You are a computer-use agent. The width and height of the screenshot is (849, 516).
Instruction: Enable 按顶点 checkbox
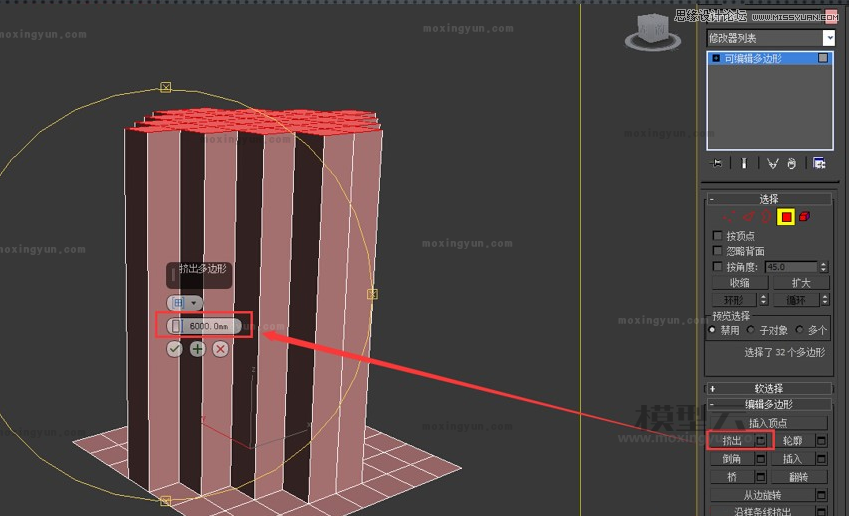coord(717,236)
